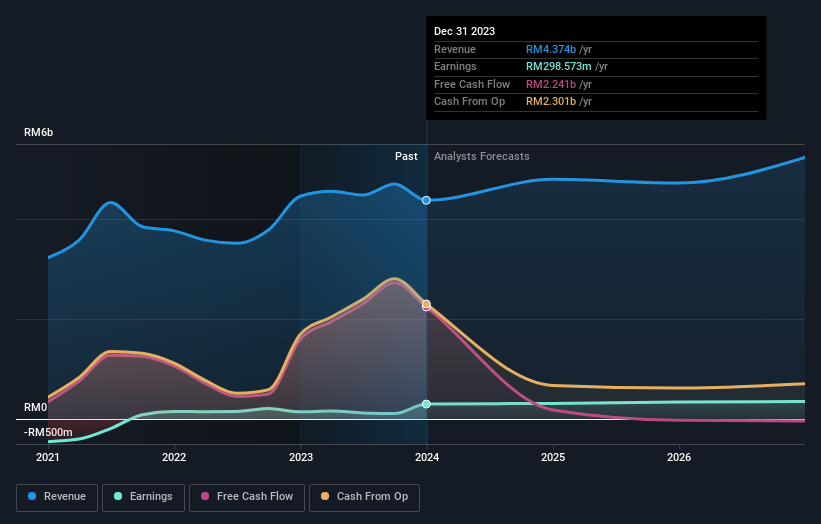This screenshot has width=821, height=524.
Task: Click the Free Cash Flow label in tooltip
Action: pyautogui.click(x=472, y=84)
